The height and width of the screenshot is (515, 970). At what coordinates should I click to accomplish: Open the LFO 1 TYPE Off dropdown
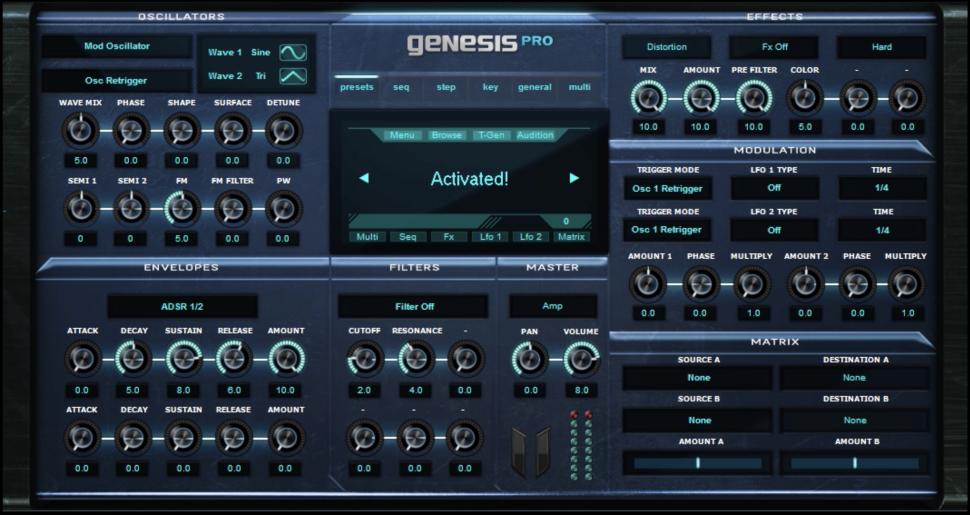775,188
